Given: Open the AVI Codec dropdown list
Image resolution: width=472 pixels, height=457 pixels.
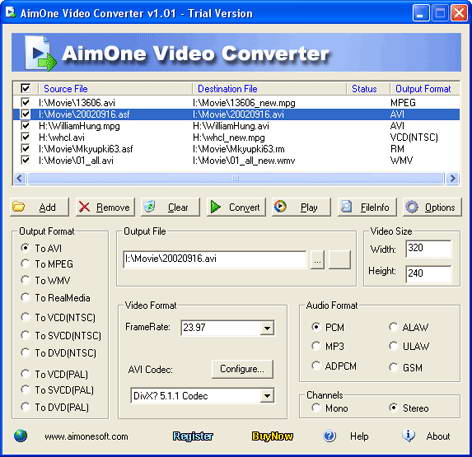Looking at the screenshot, I should click(x=267, y=396).
